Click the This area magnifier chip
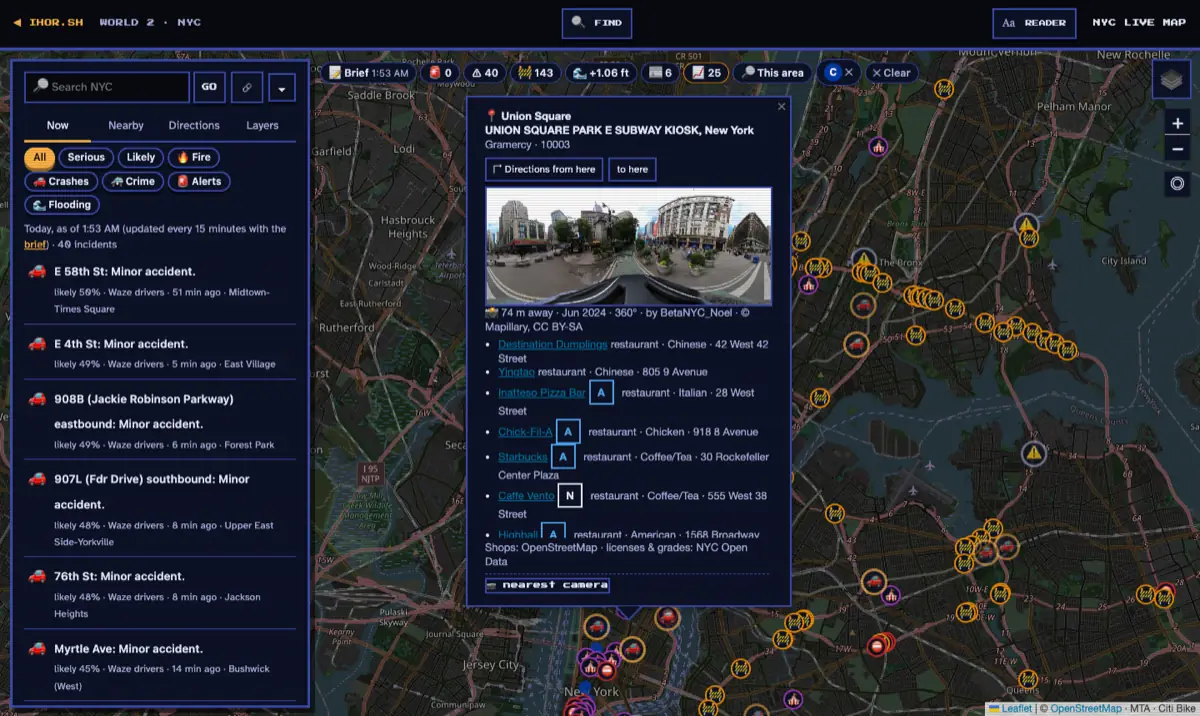 [772, 73]
